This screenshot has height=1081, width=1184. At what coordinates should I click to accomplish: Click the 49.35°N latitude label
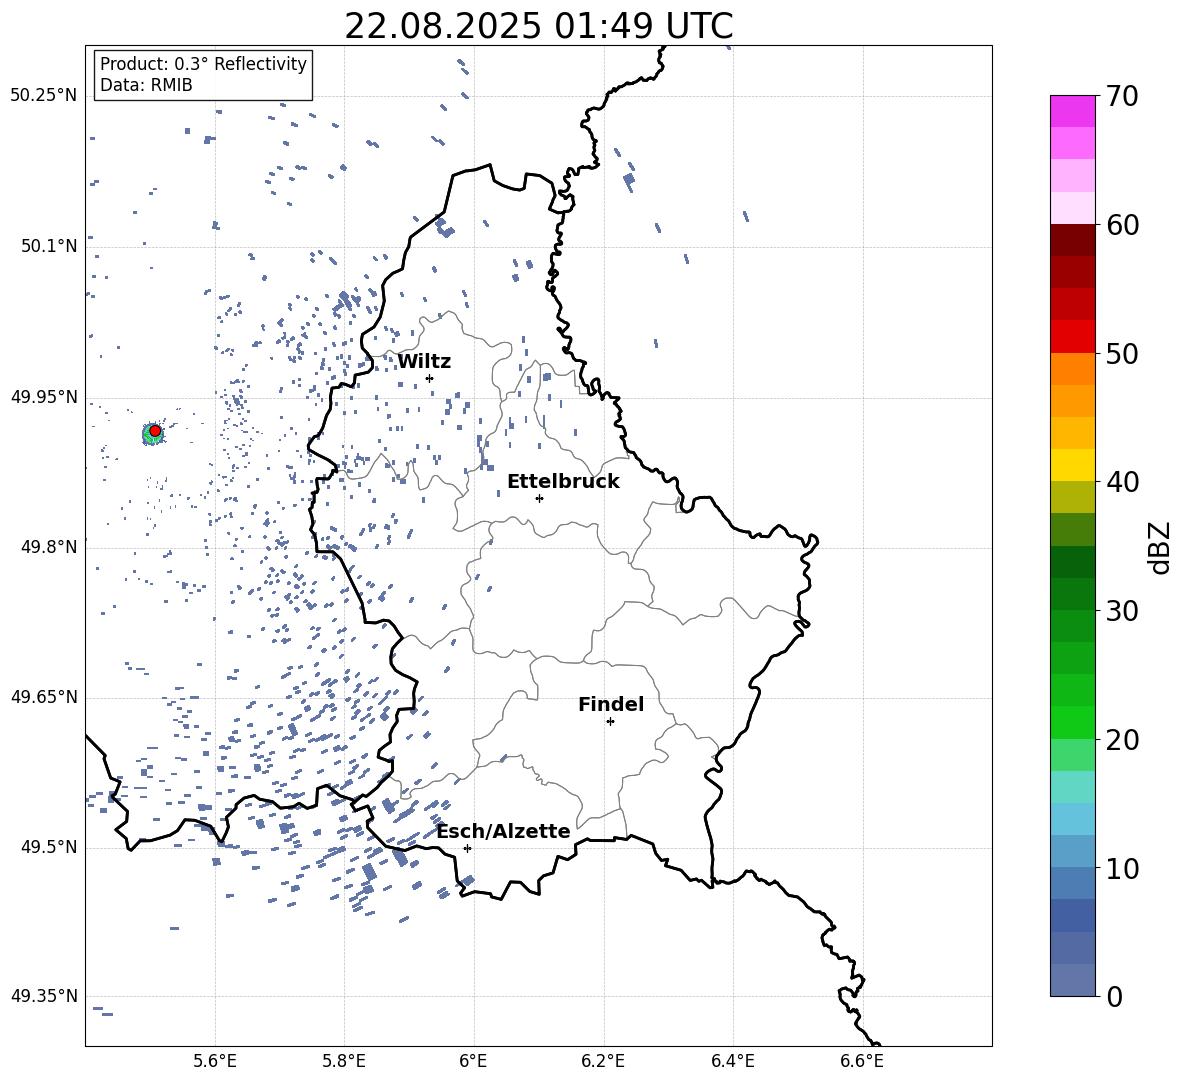pyautogui.click(x=44, y=996)
